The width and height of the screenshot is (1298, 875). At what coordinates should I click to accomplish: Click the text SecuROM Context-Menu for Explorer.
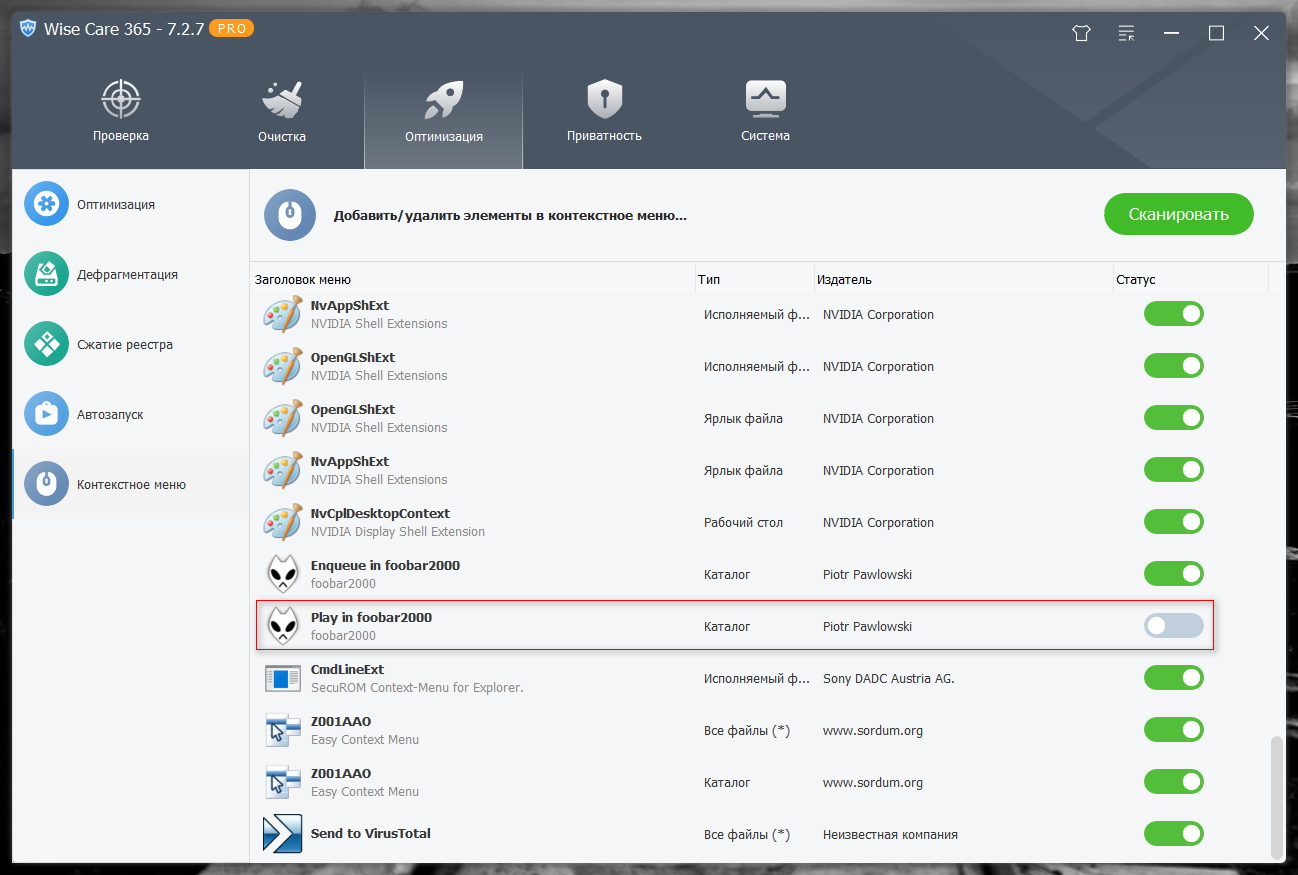(417, 688)
